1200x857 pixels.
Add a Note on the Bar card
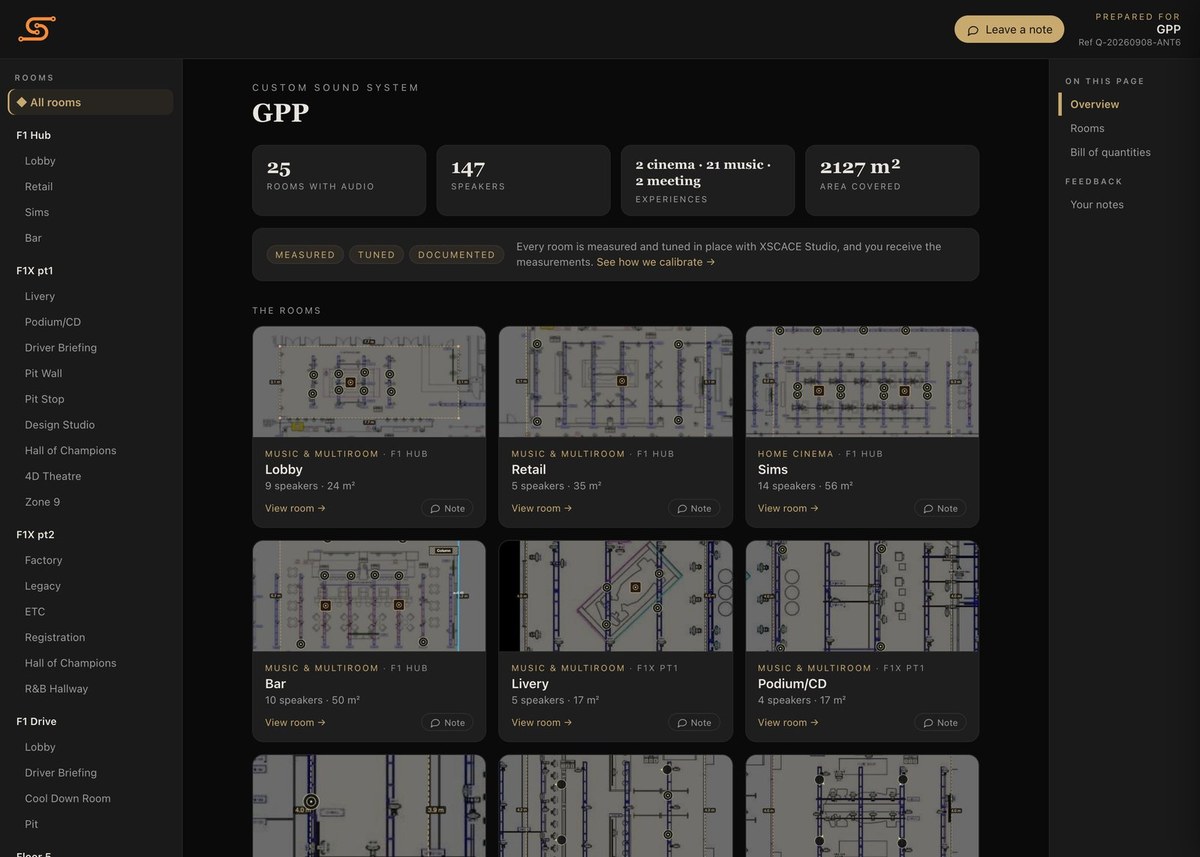click(447, 722)
